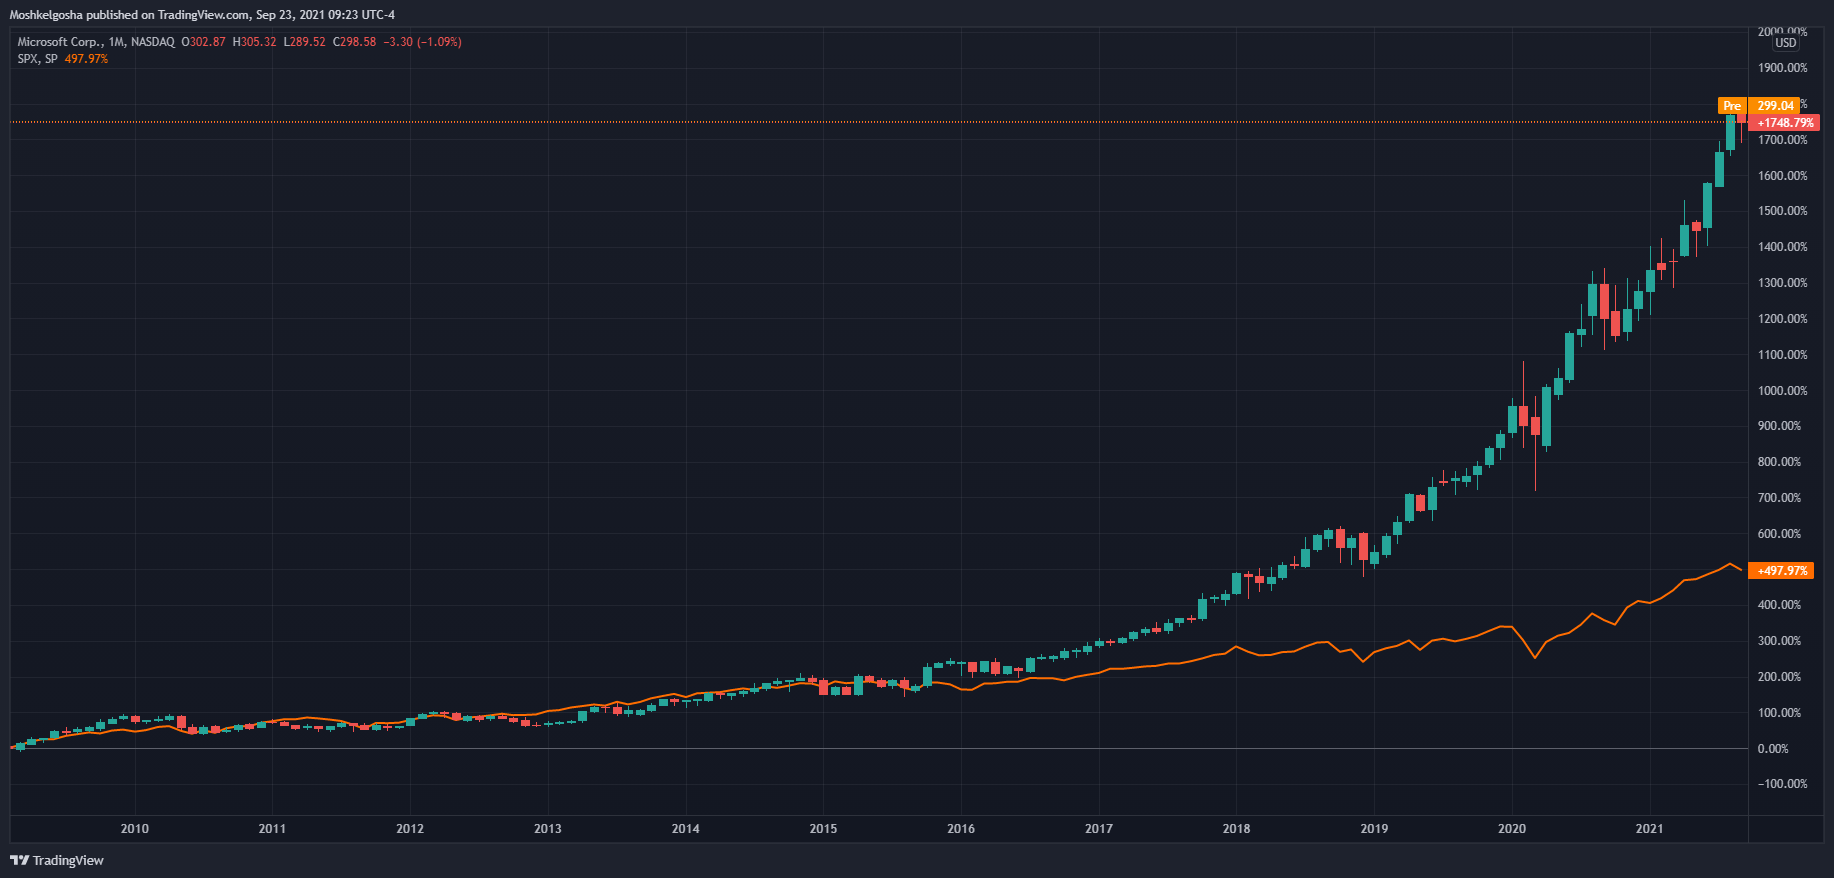The height and width of the screenshot is (878, 1834).
Task: Click the 497.97% value in SPX legend
Action: pyautogui.click(x=86, y=59)
